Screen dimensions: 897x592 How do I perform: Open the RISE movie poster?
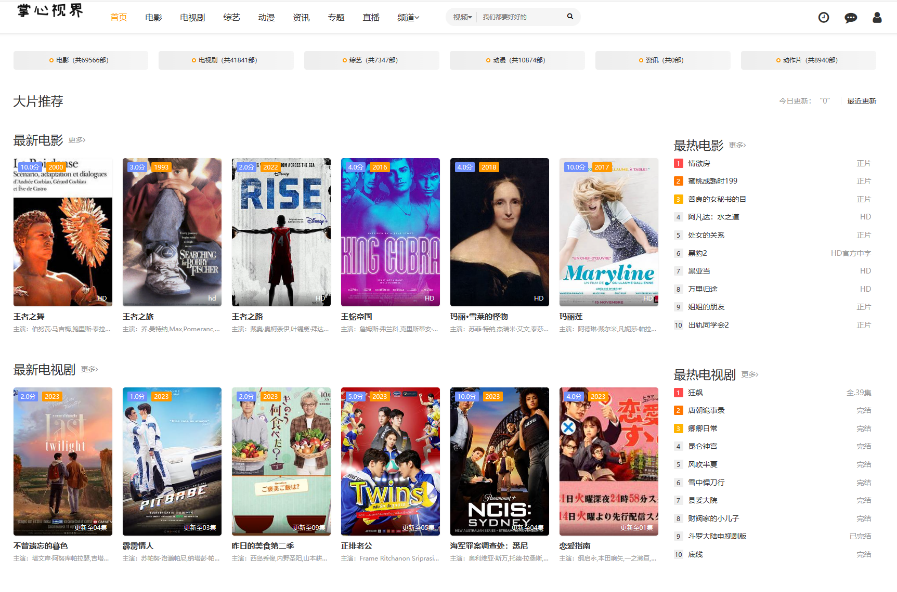point(281,232)
